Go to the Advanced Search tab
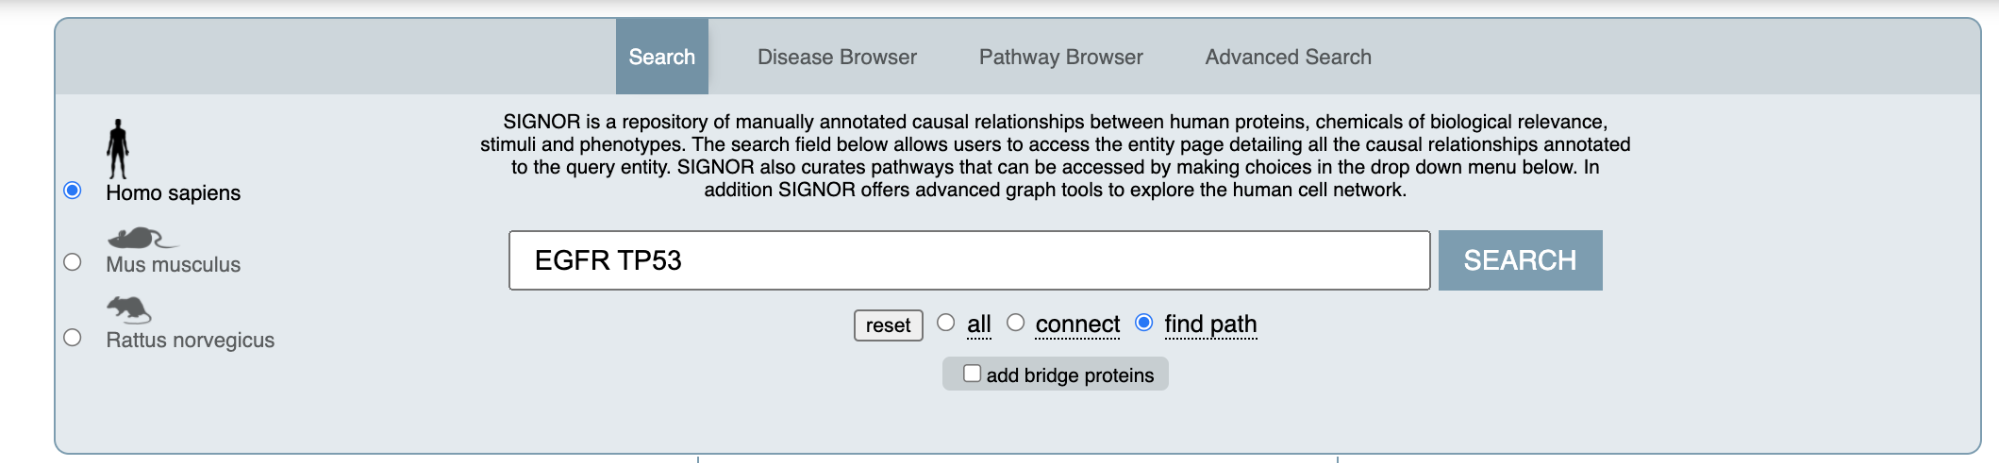The height and width of the screenshot is (464, 1999). pos(1288,57)
